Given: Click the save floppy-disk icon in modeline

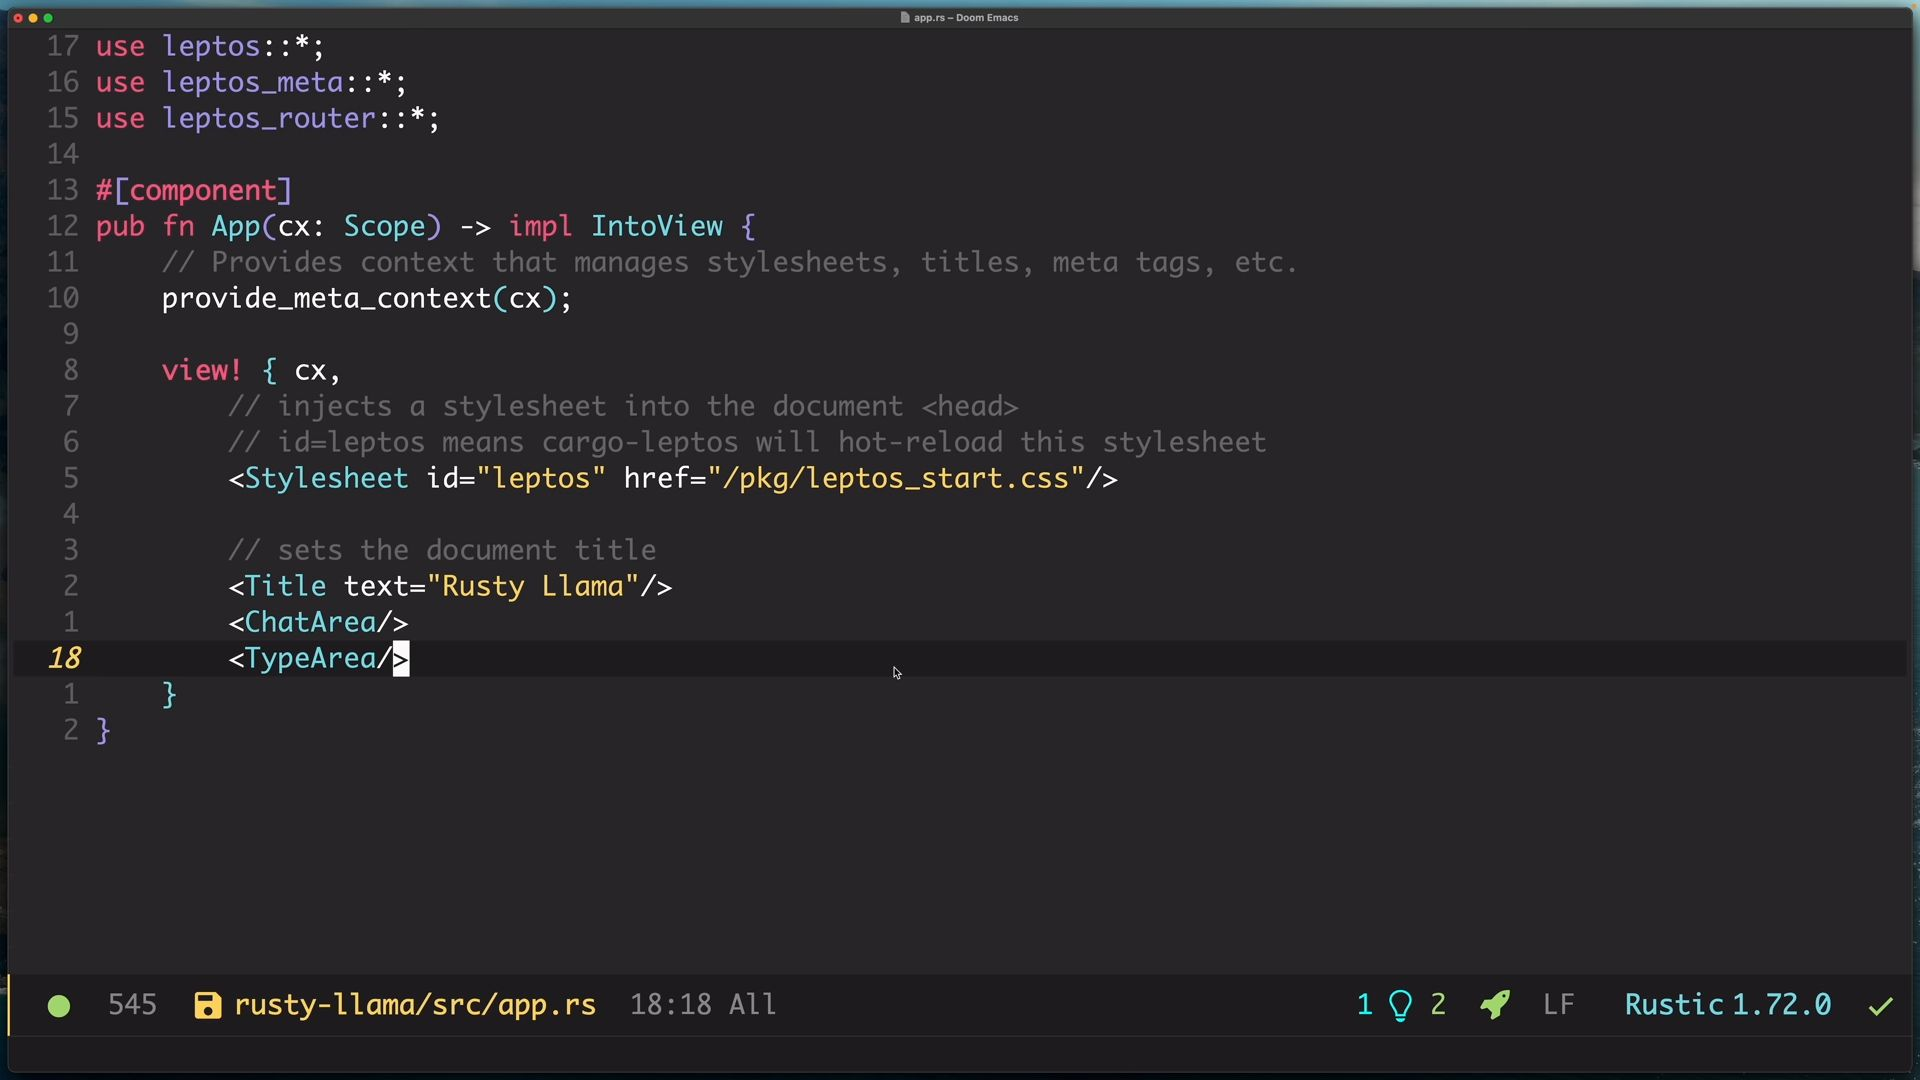Looking at the screenshot, I should pos(207,1006).
